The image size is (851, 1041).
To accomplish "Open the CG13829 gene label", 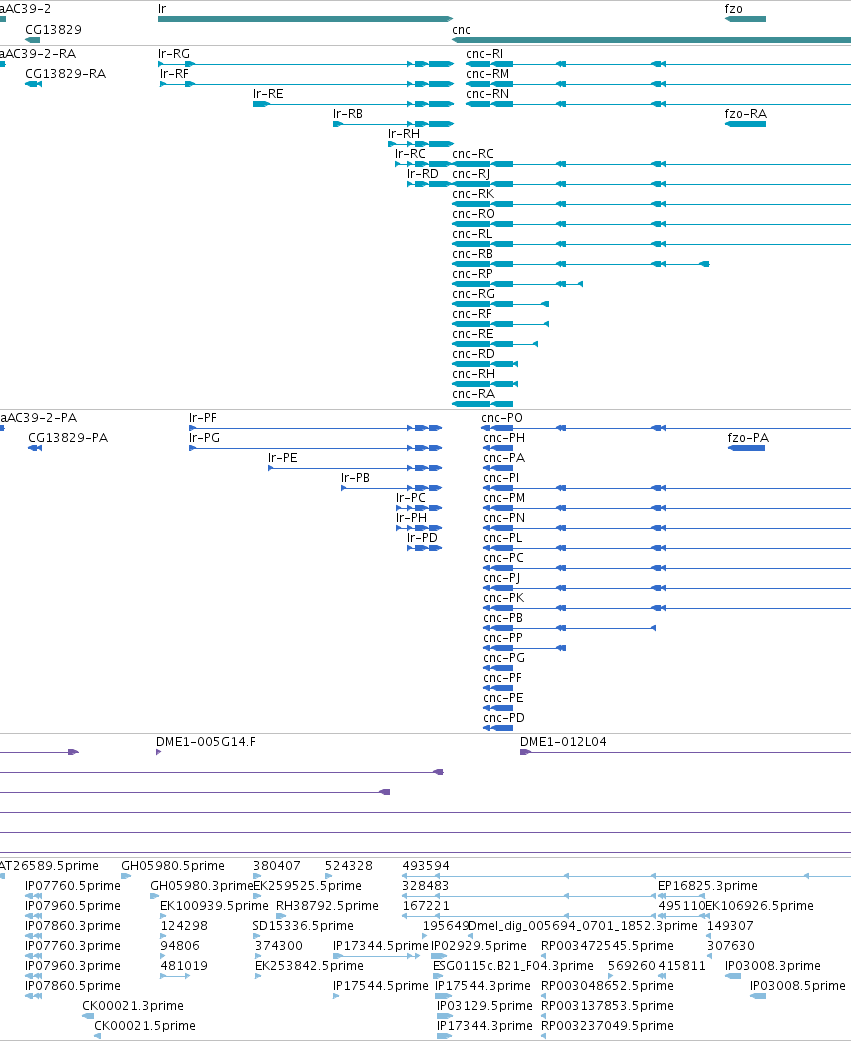I will click(x=53, y=30).
